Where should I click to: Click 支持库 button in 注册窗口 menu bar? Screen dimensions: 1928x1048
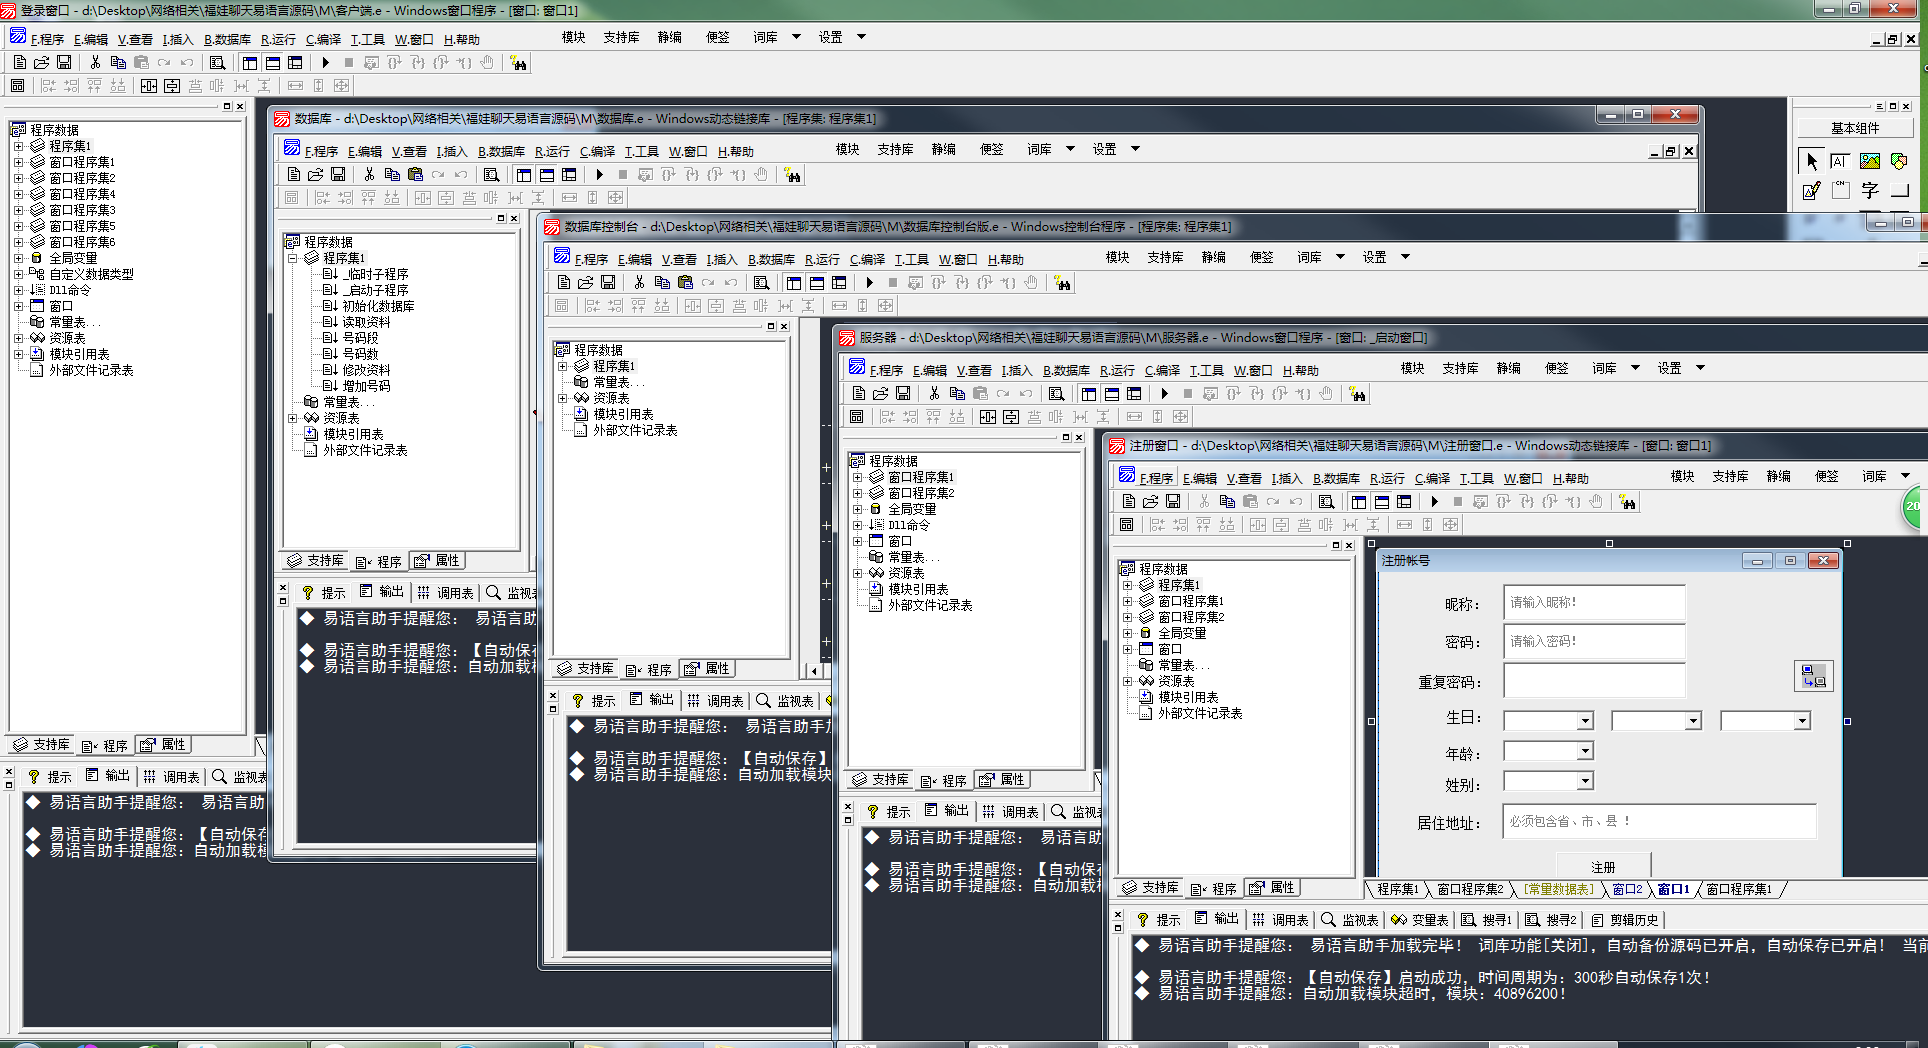[1730, 476]
